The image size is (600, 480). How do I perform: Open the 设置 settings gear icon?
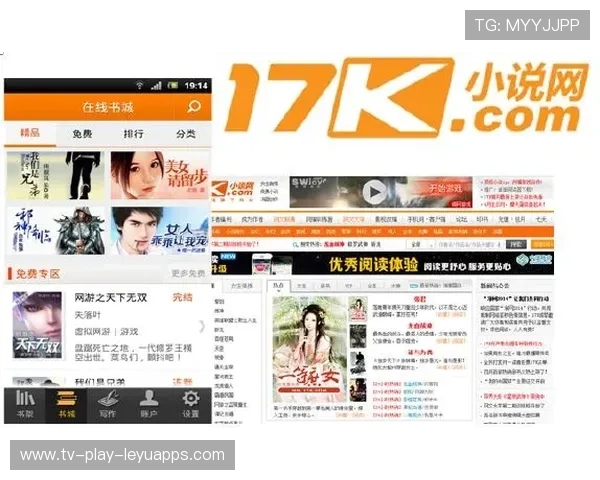[191, 398]
